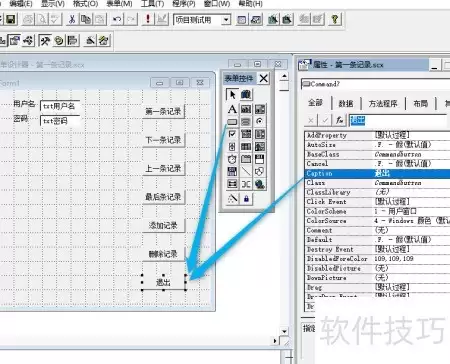Open the Command7 object dropdown

375,84
